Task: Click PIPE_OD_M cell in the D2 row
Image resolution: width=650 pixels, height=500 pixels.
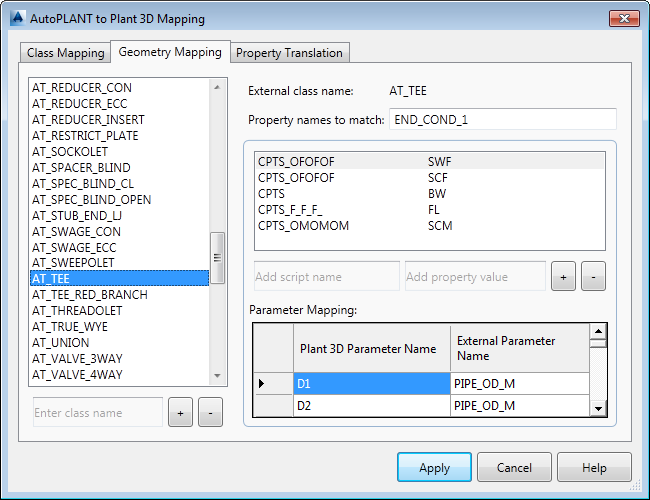Action: [x=520, y=405]
